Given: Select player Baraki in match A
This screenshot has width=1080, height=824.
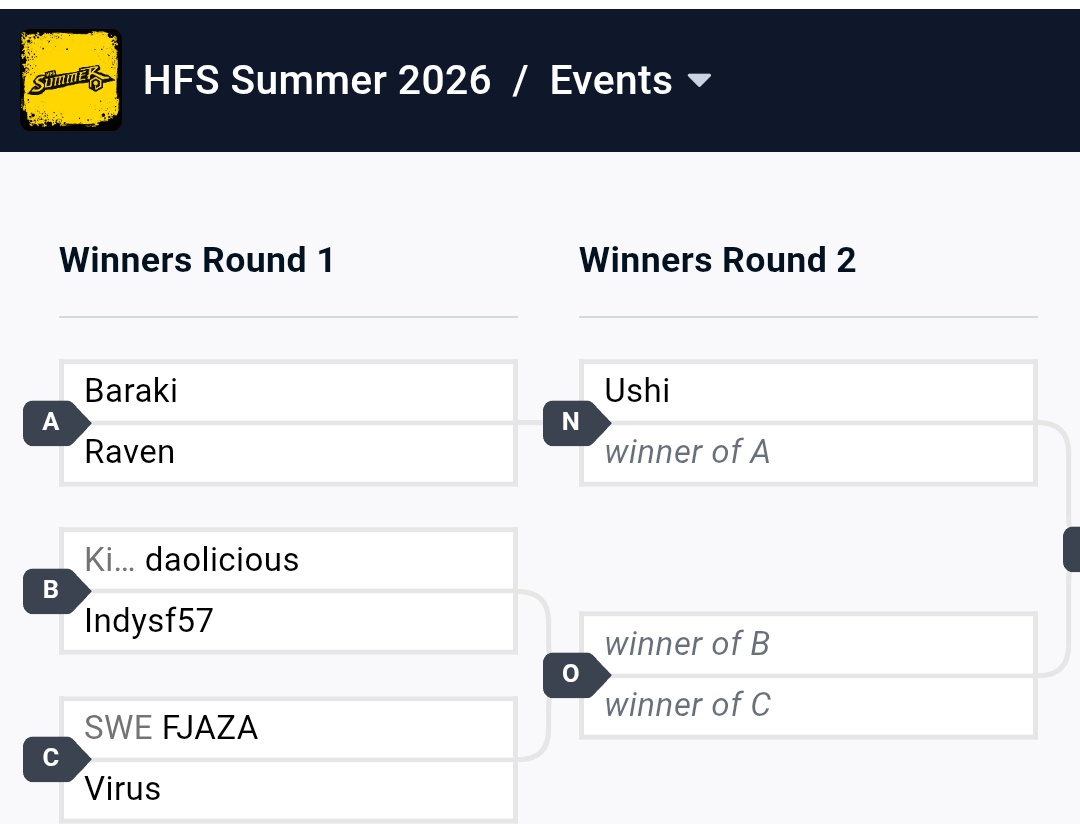Looking at the screenshot, I should coord(289,391).
